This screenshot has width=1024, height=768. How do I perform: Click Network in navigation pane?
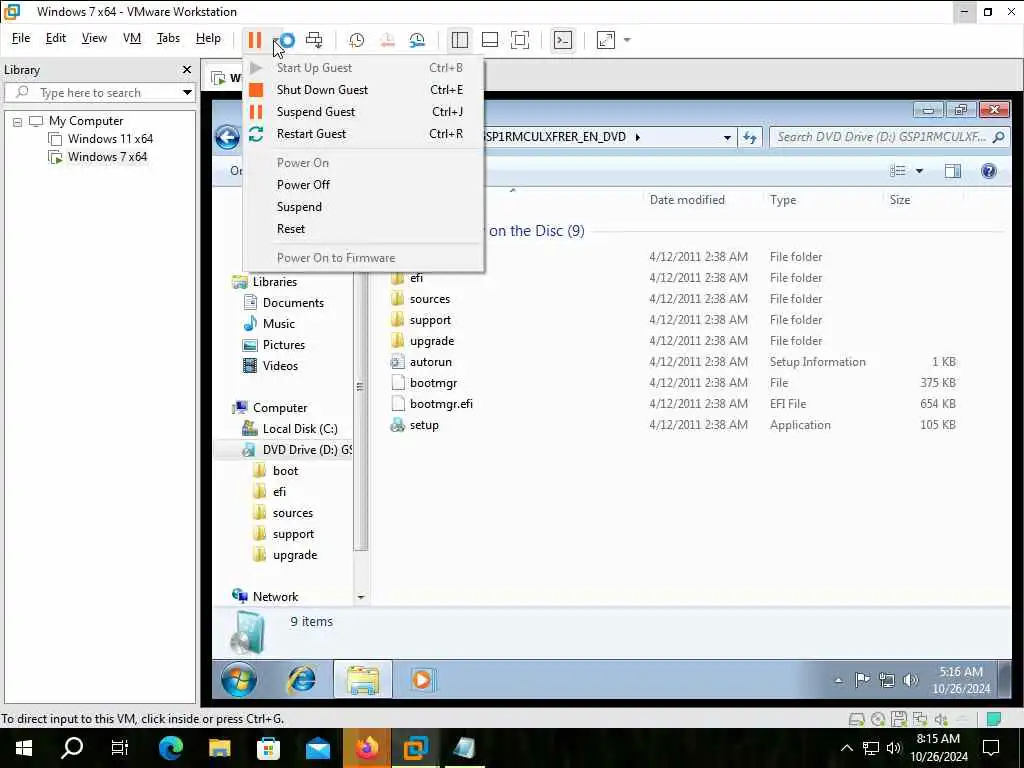[275, 597]
